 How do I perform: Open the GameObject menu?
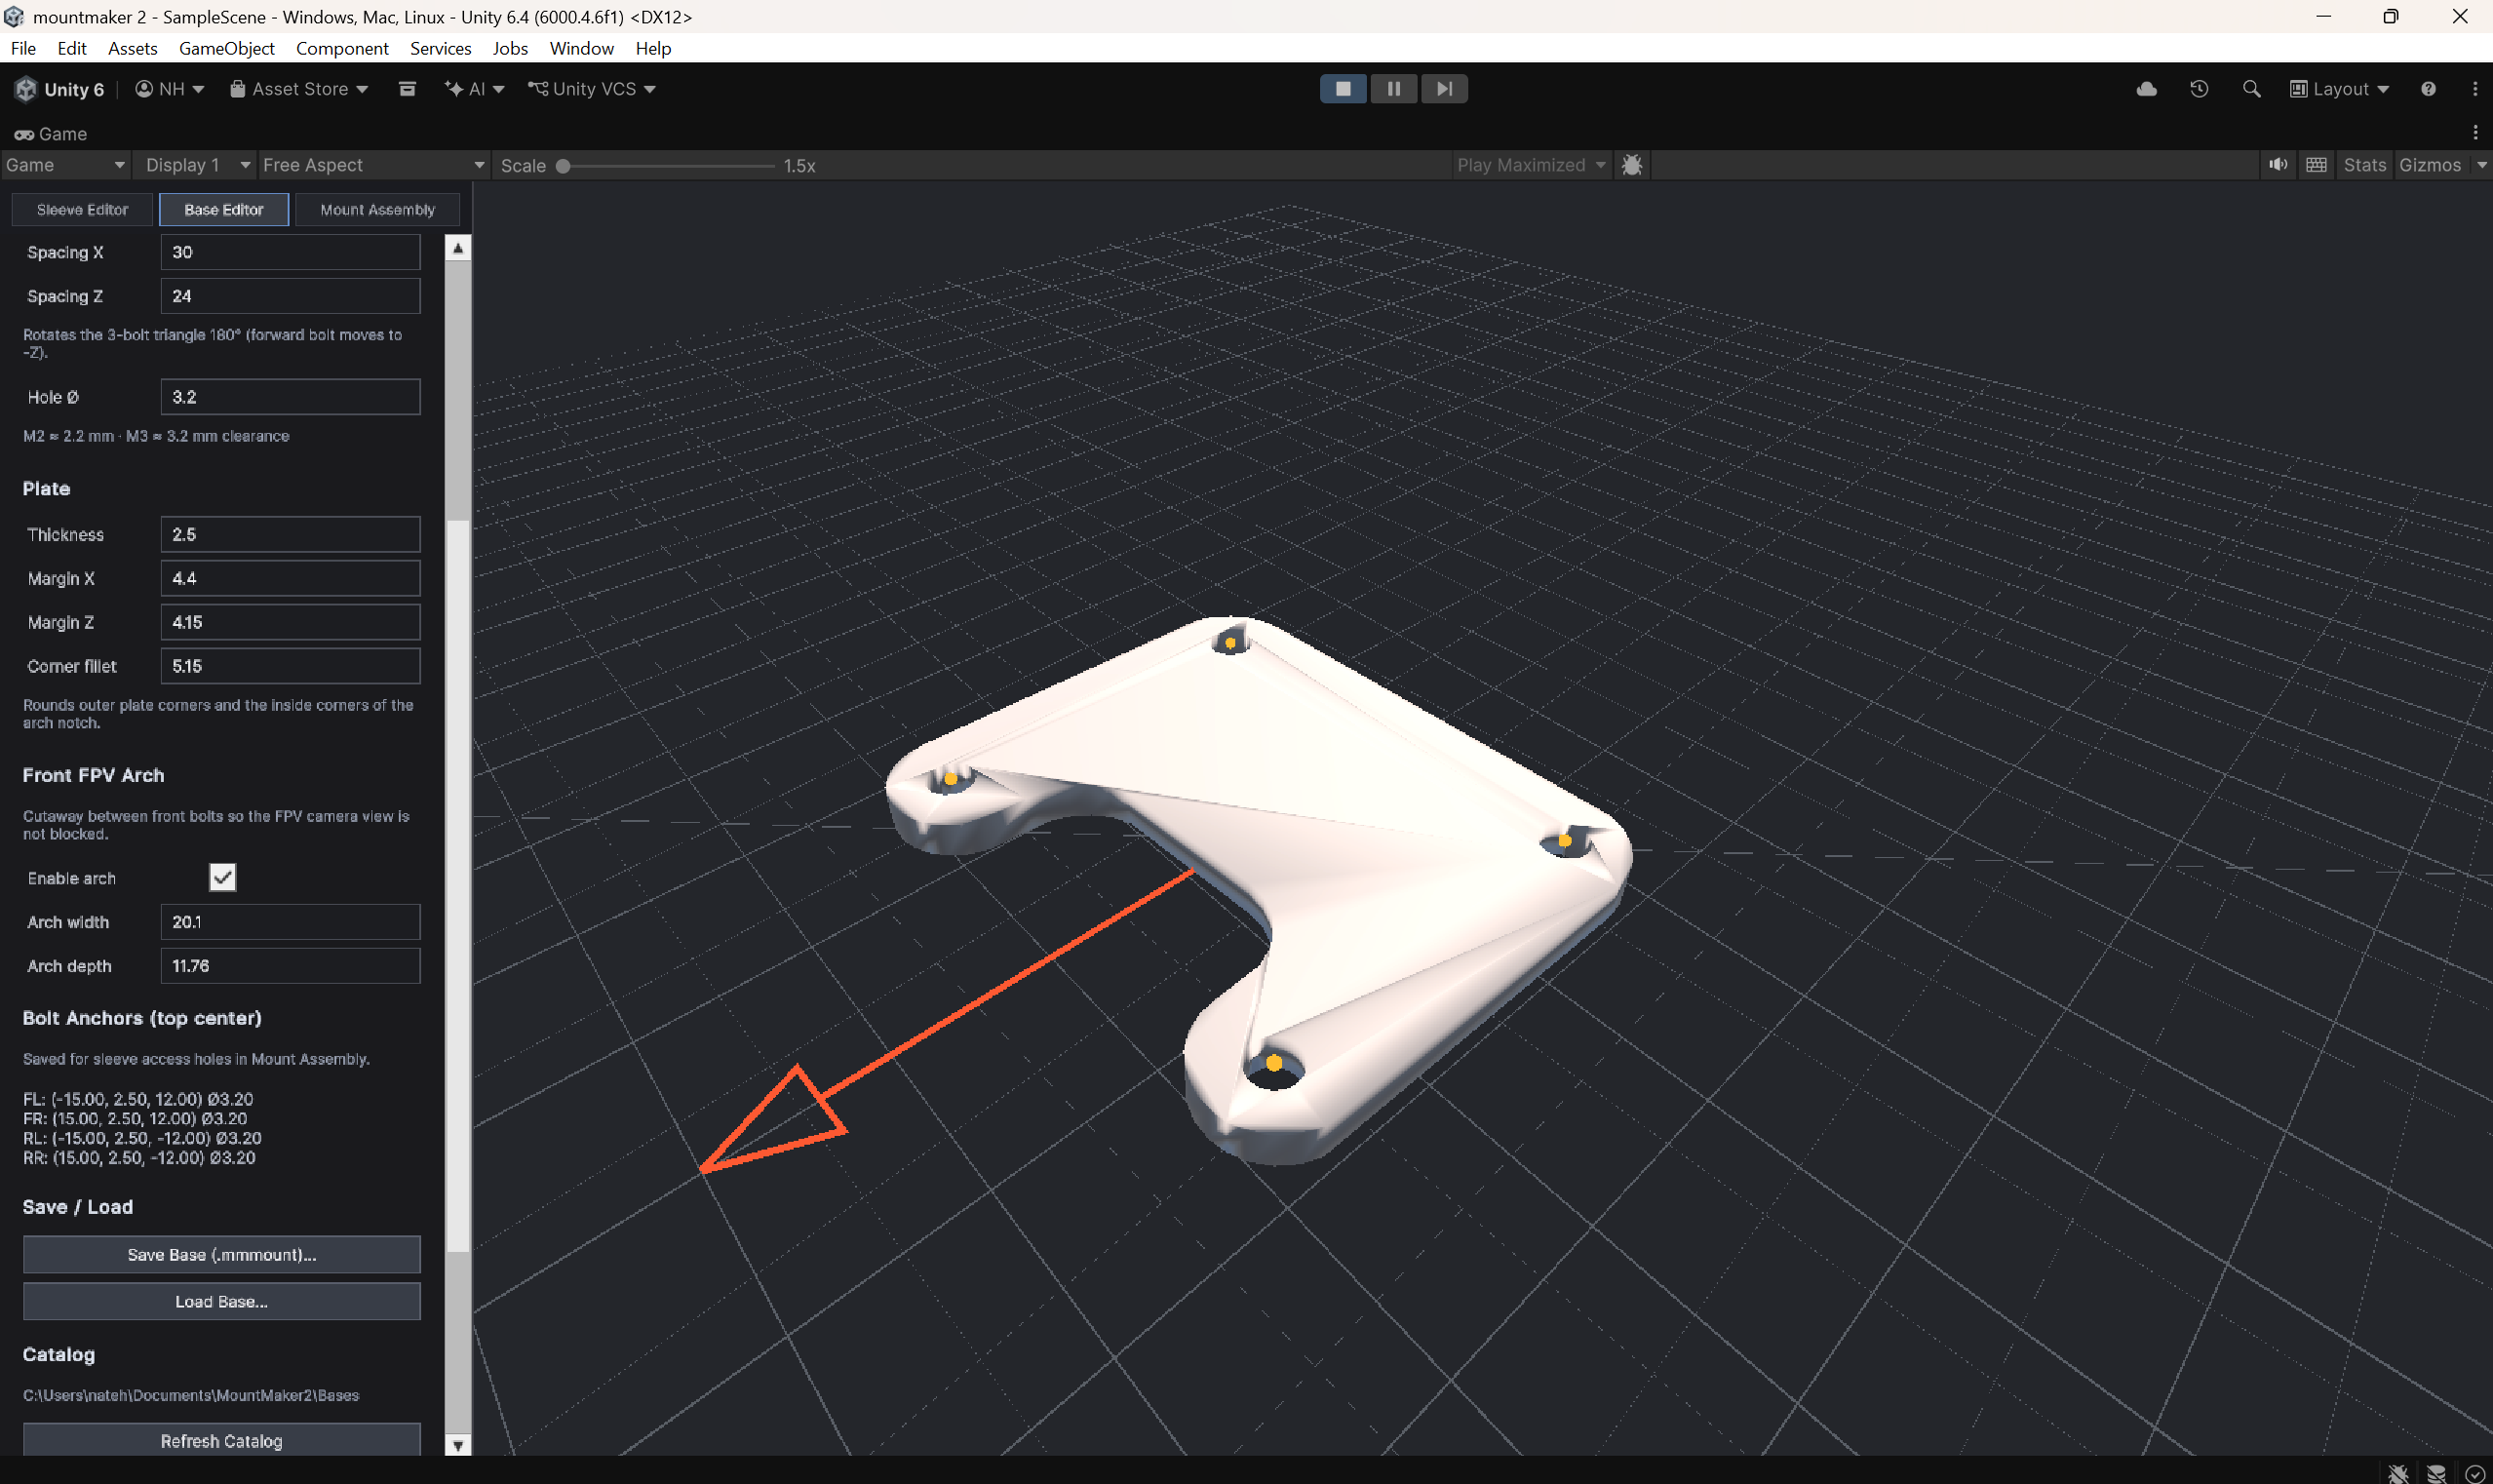pos(227,48)
